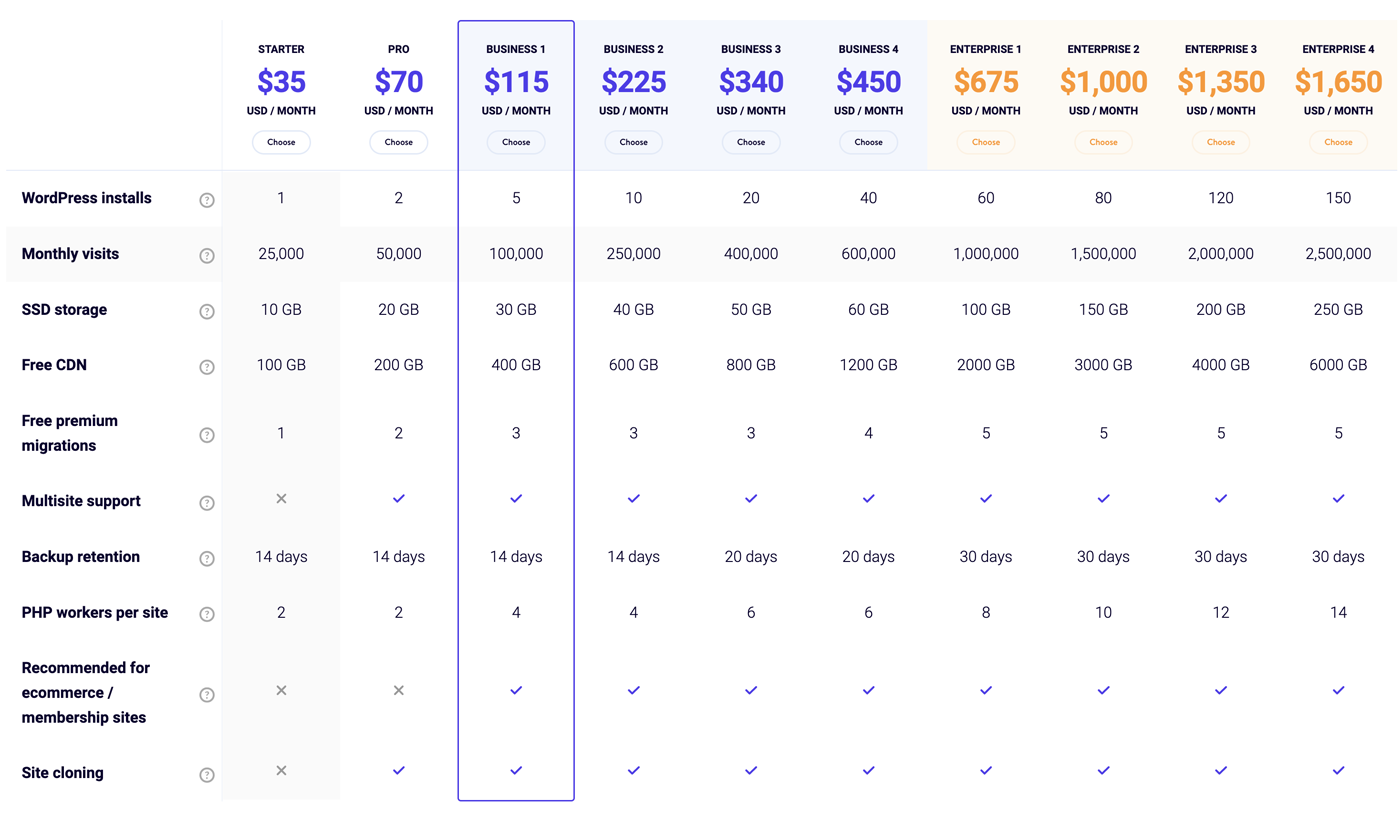The width and height of the screenshot is (1399, 816).
Task: Click the $115 Business 1 price
Action: pyautogui.click(x=516, y=81)
